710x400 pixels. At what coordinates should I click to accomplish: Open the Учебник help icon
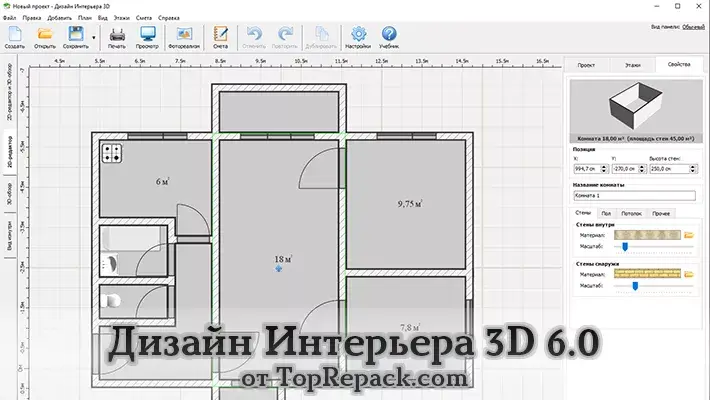tap(389, 37)
